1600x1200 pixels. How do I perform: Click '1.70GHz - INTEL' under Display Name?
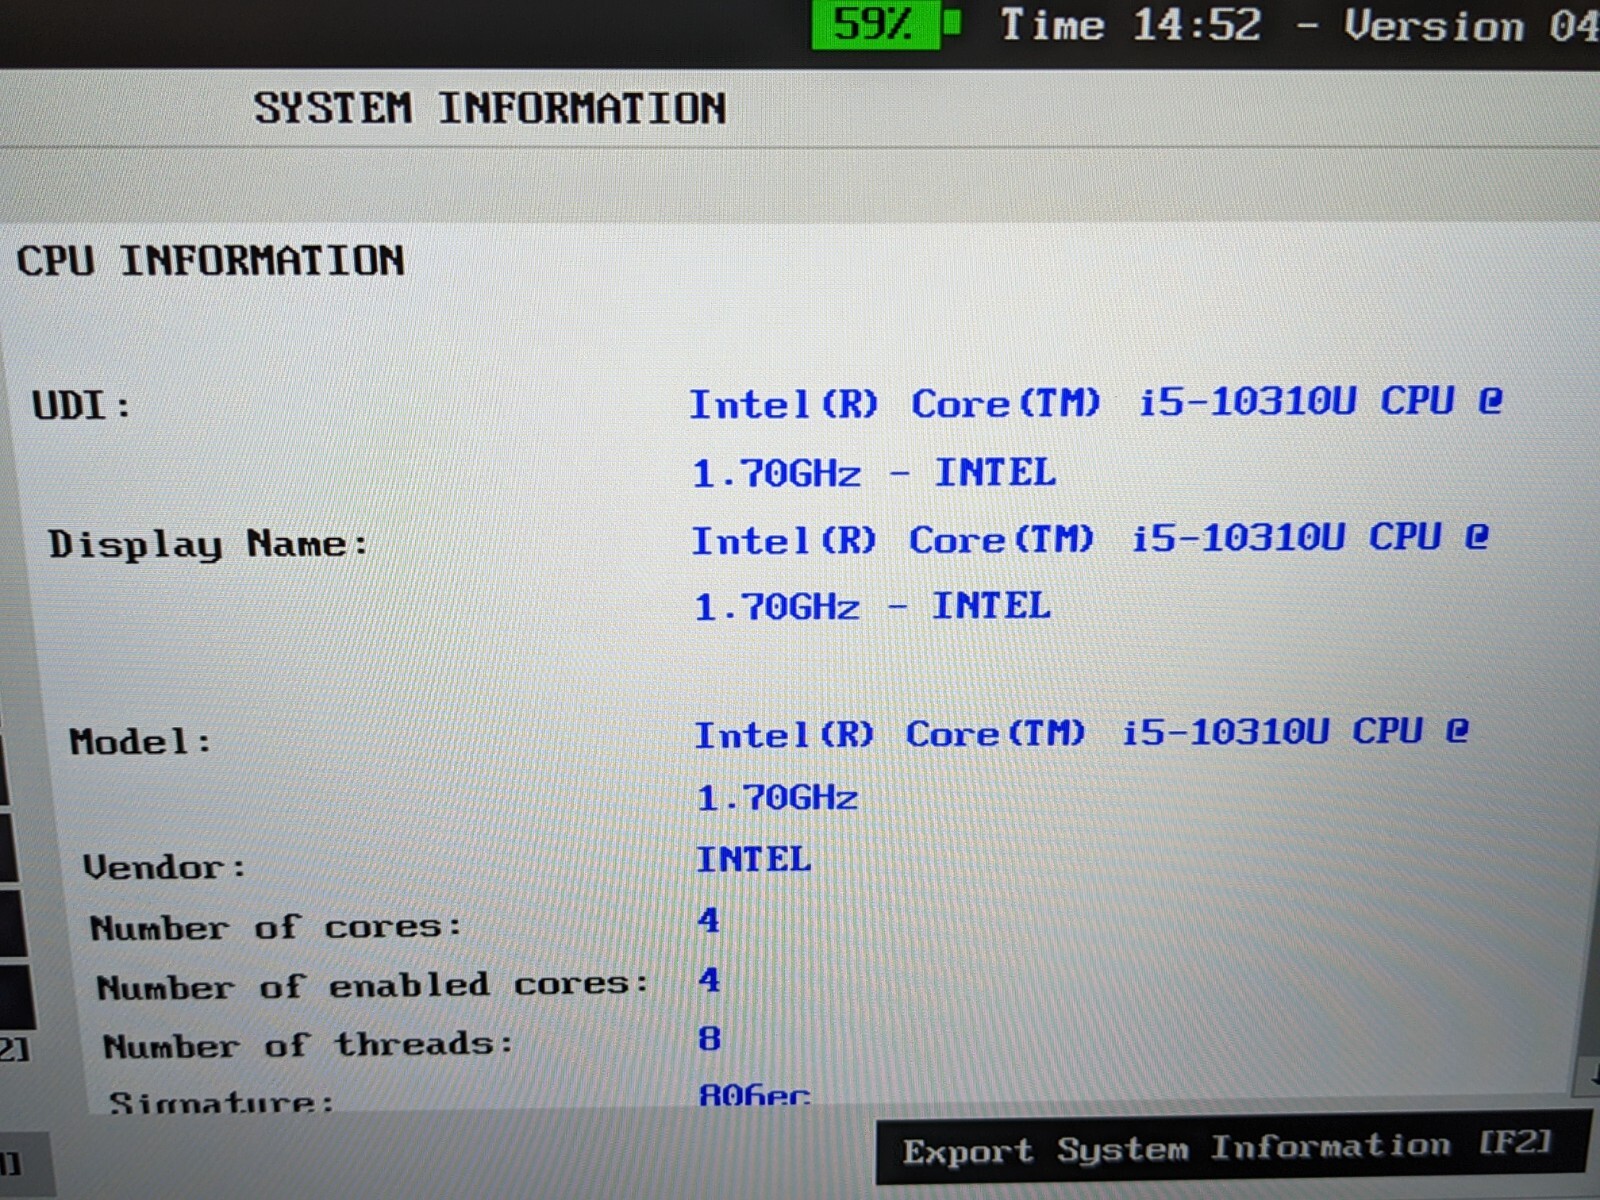coord(872,606)
